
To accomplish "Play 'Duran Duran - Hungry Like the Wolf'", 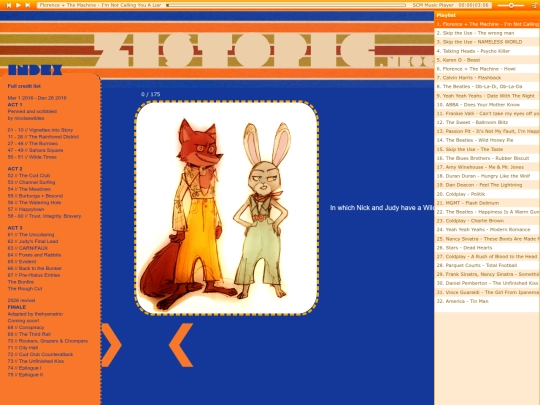I will (487, 176).
